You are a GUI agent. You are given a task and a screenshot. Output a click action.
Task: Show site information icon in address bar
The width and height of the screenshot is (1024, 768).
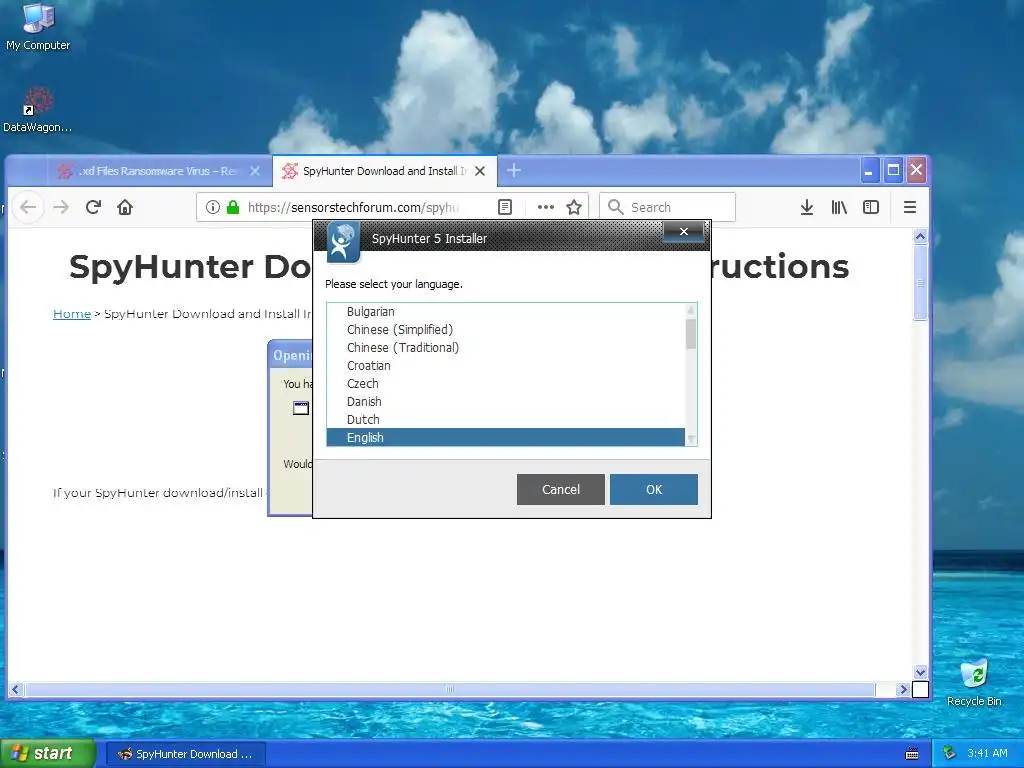click(x=212, y=207)
